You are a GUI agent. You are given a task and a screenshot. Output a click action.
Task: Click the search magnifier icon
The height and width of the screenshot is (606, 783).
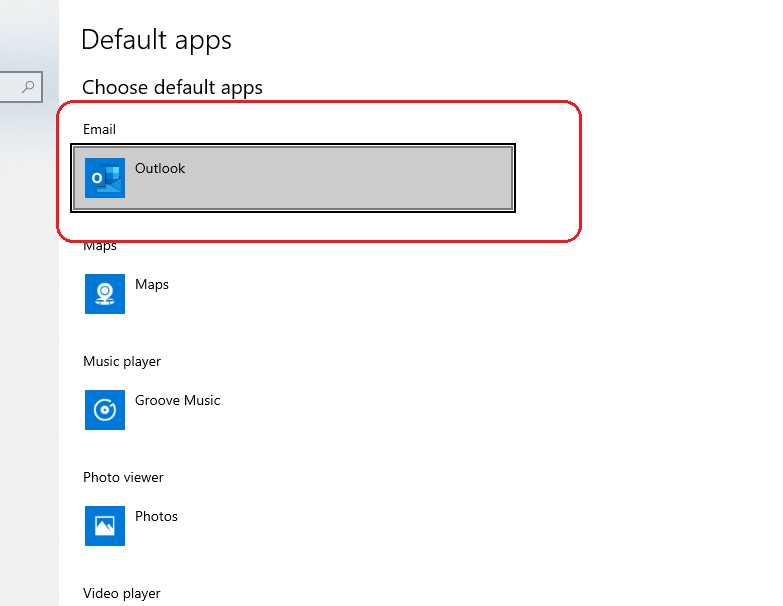tap(29, 87)
